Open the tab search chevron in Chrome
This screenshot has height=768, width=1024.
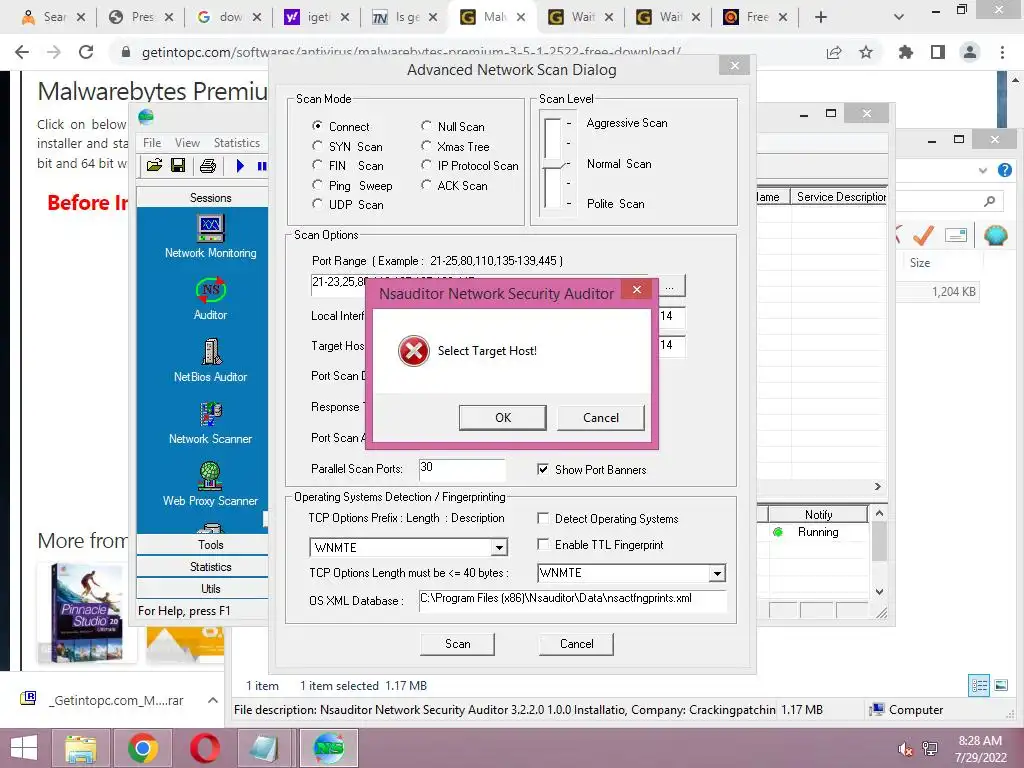899,17
